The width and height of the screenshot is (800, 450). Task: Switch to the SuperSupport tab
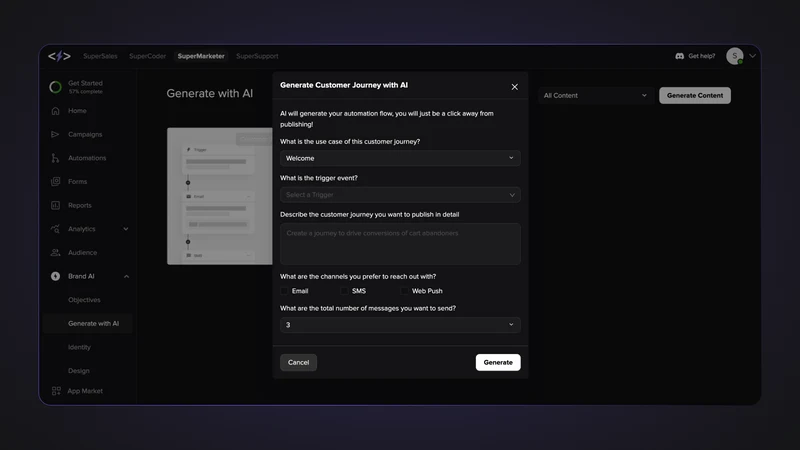(x=257, y=56)
